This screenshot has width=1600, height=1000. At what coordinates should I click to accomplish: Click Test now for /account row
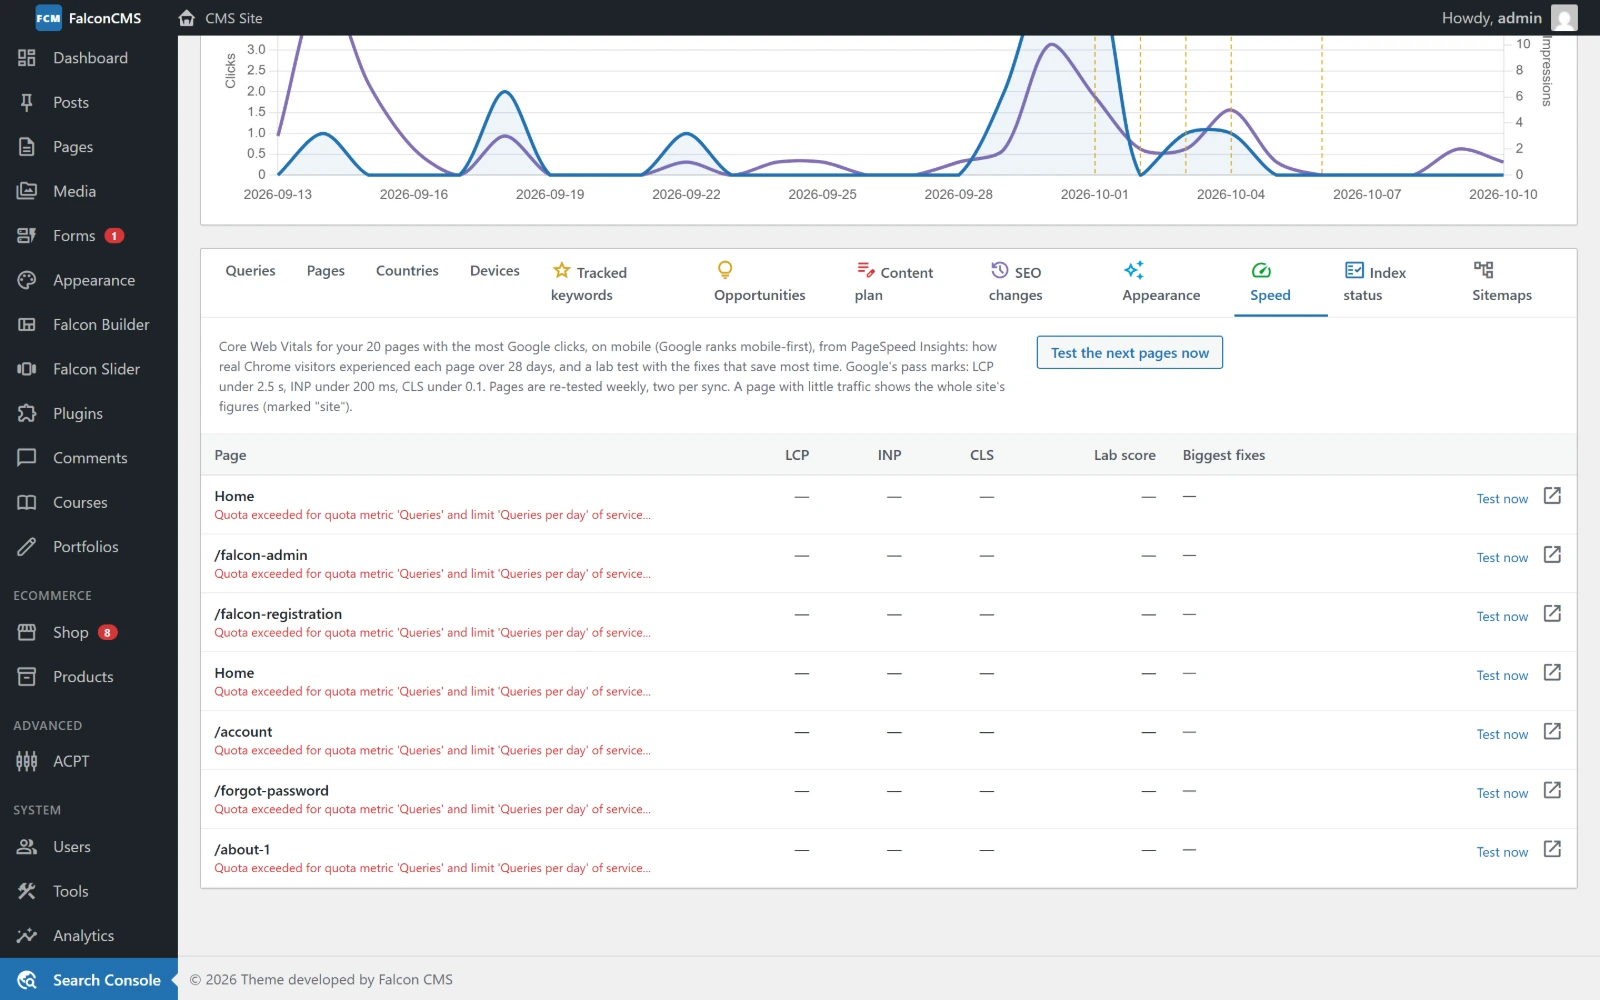[1502, 734]
